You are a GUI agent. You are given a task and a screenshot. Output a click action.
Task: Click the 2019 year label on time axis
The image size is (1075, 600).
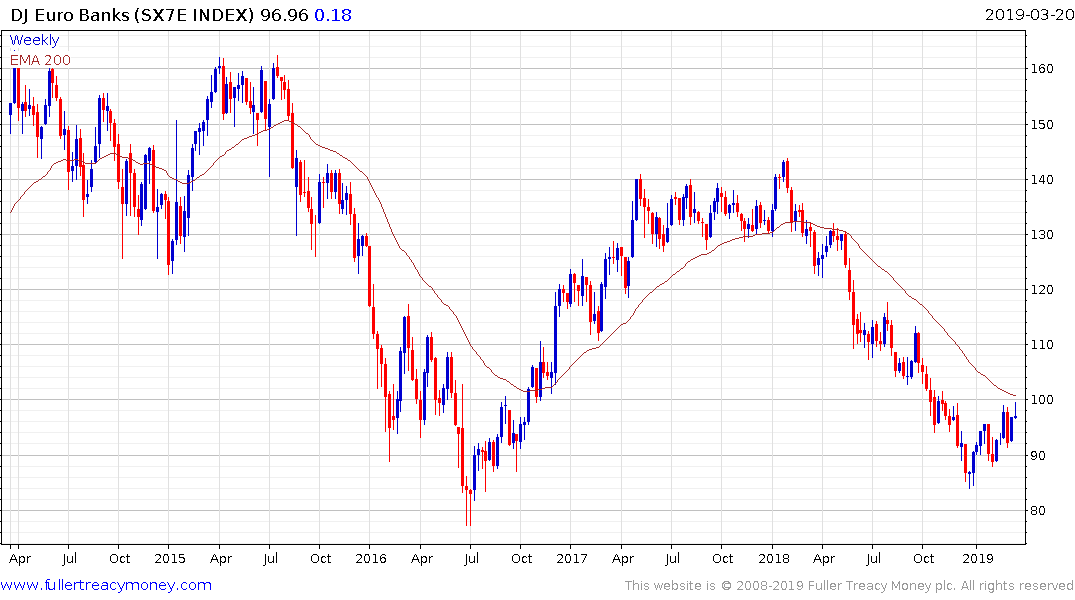978,558
